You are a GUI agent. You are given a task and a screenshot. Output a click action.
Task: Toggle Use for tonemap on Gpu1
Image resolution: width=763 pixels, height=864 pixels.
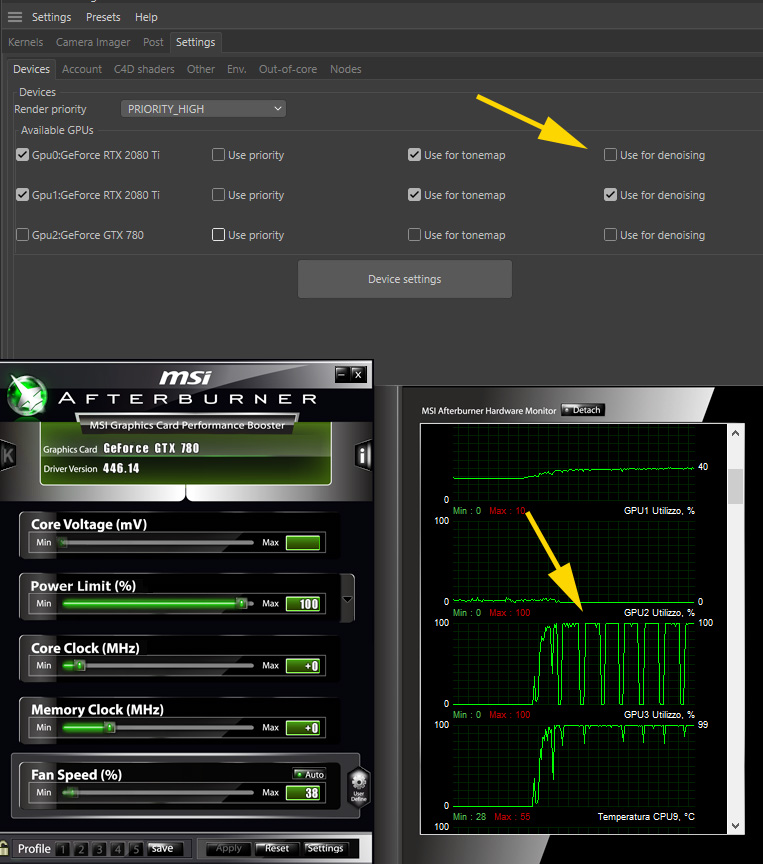(x=414, y=195)
